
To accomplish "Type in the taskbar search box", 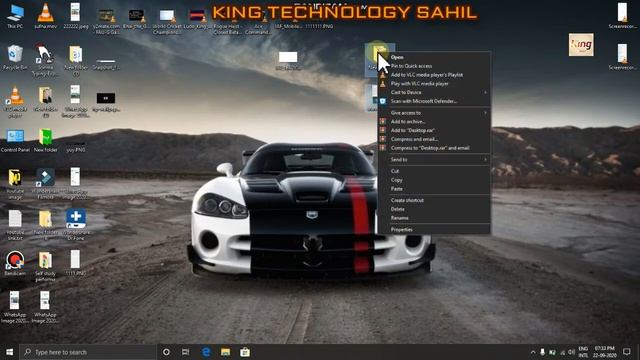I will click(88, 352).
